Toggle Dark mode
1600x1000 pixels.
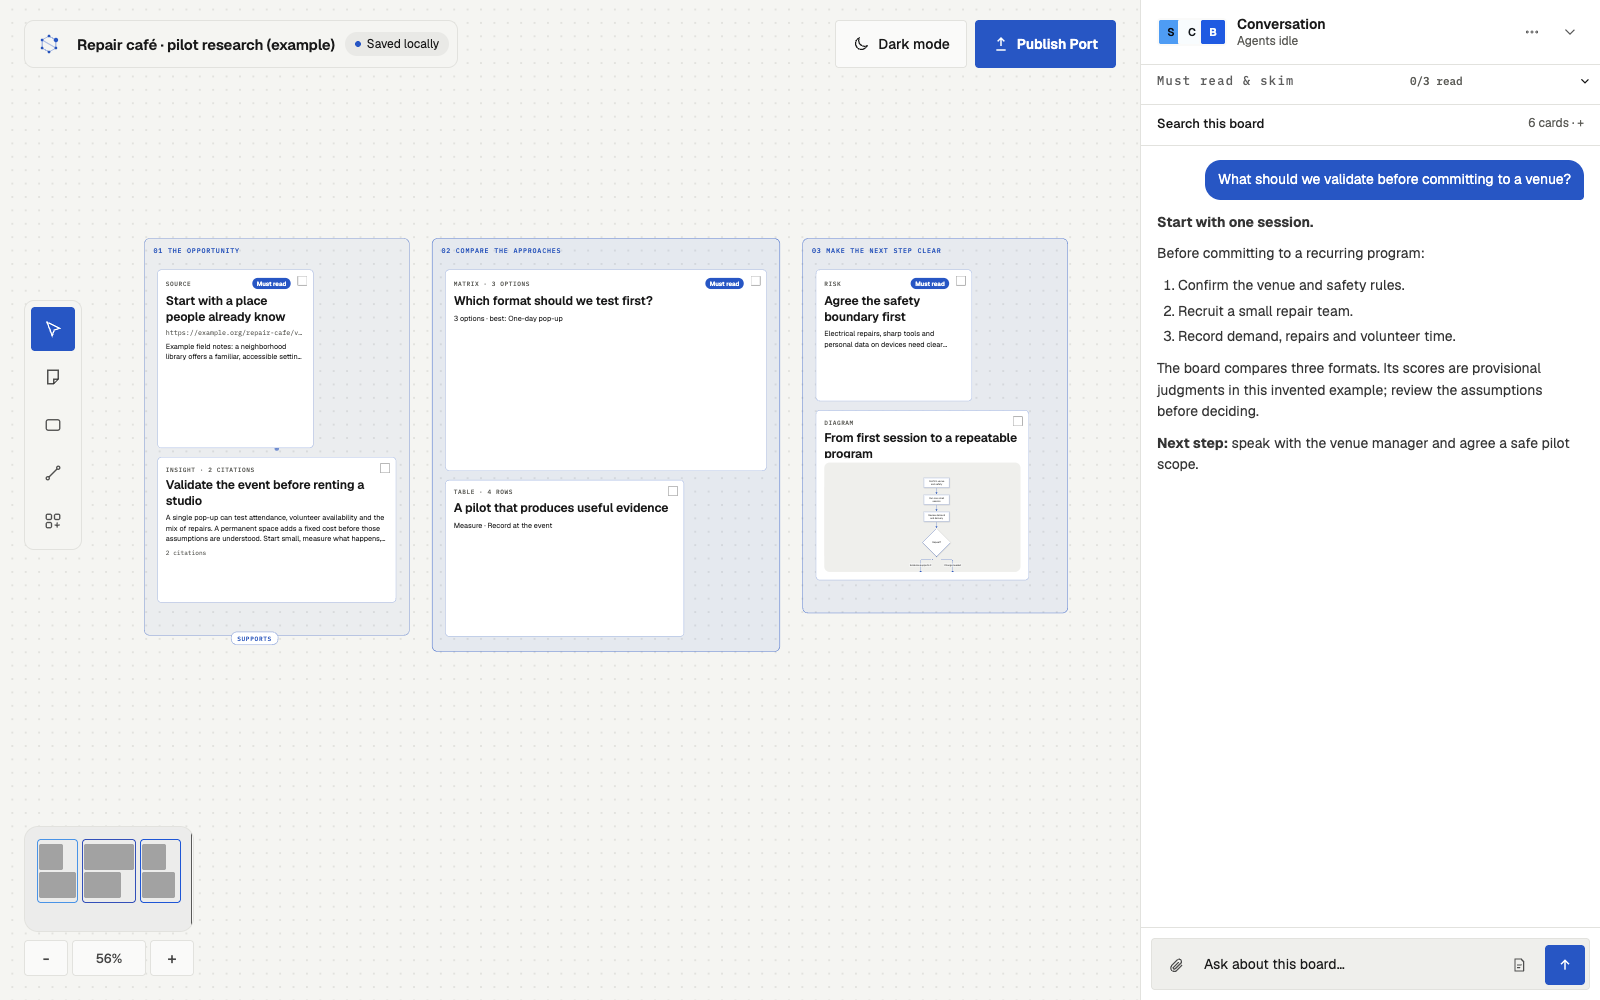(x=901, y=44)
